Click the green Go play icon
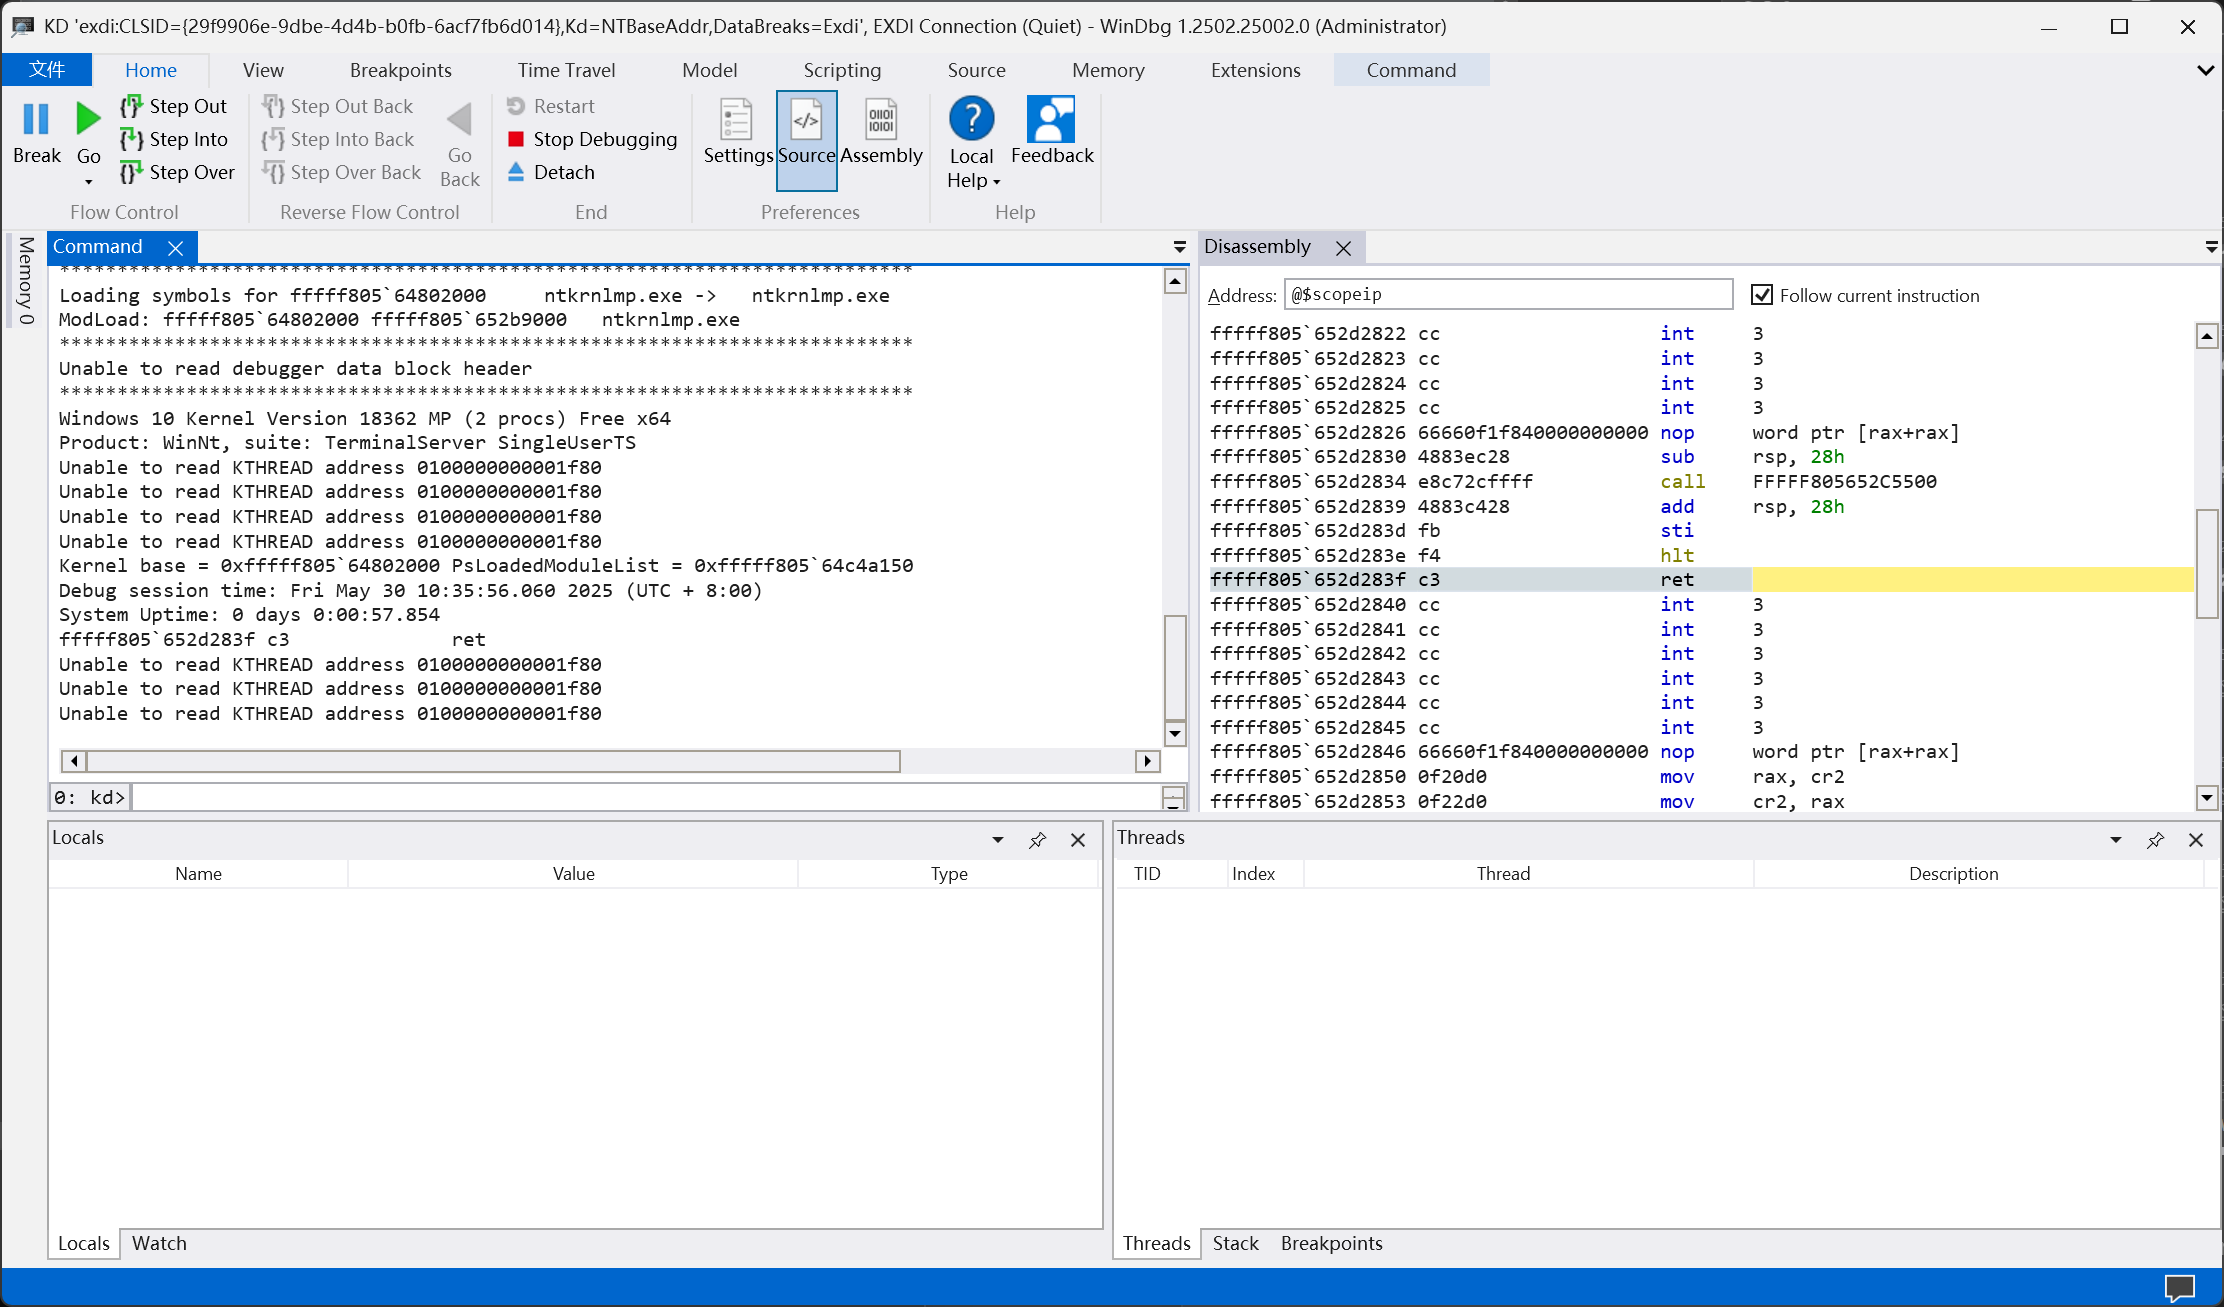The width and height of the screenshot is (2224, 1307). tap(88, 119)
